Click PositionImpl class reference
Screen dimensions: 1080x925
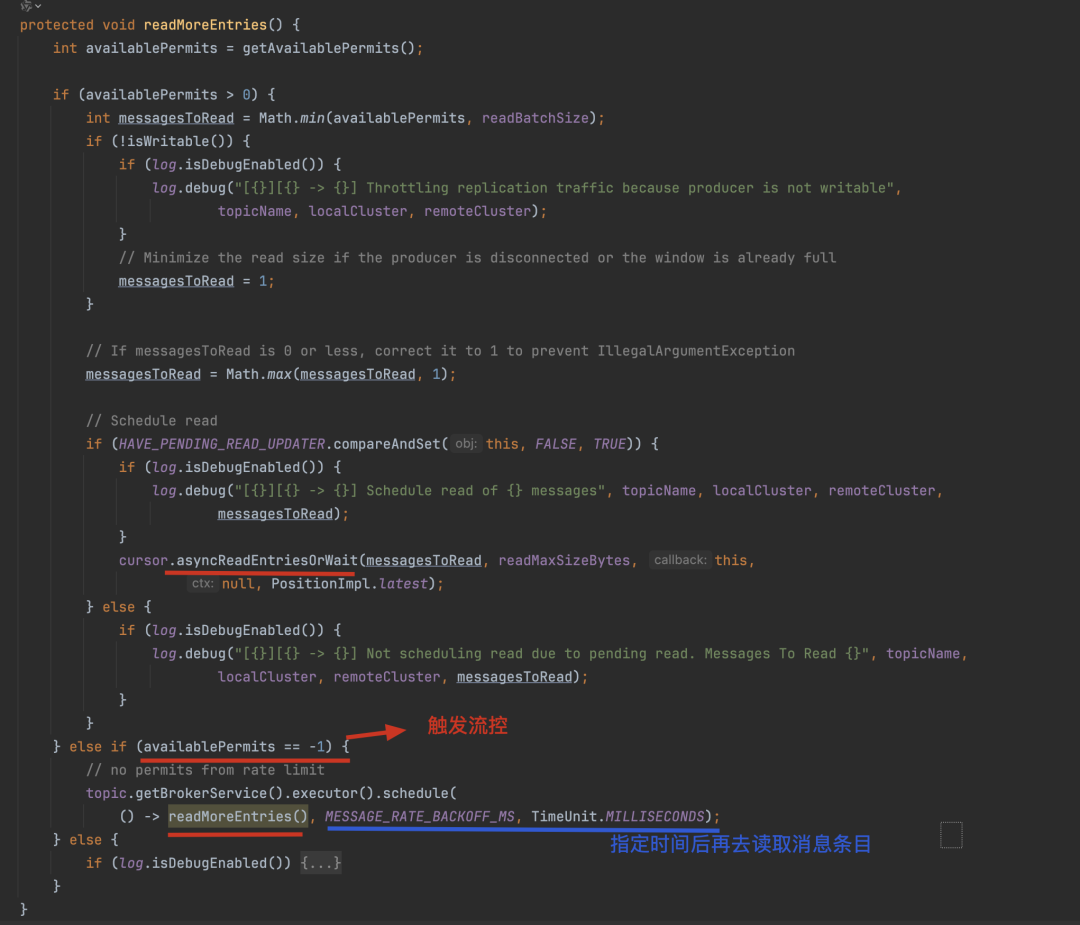[320, 583]
